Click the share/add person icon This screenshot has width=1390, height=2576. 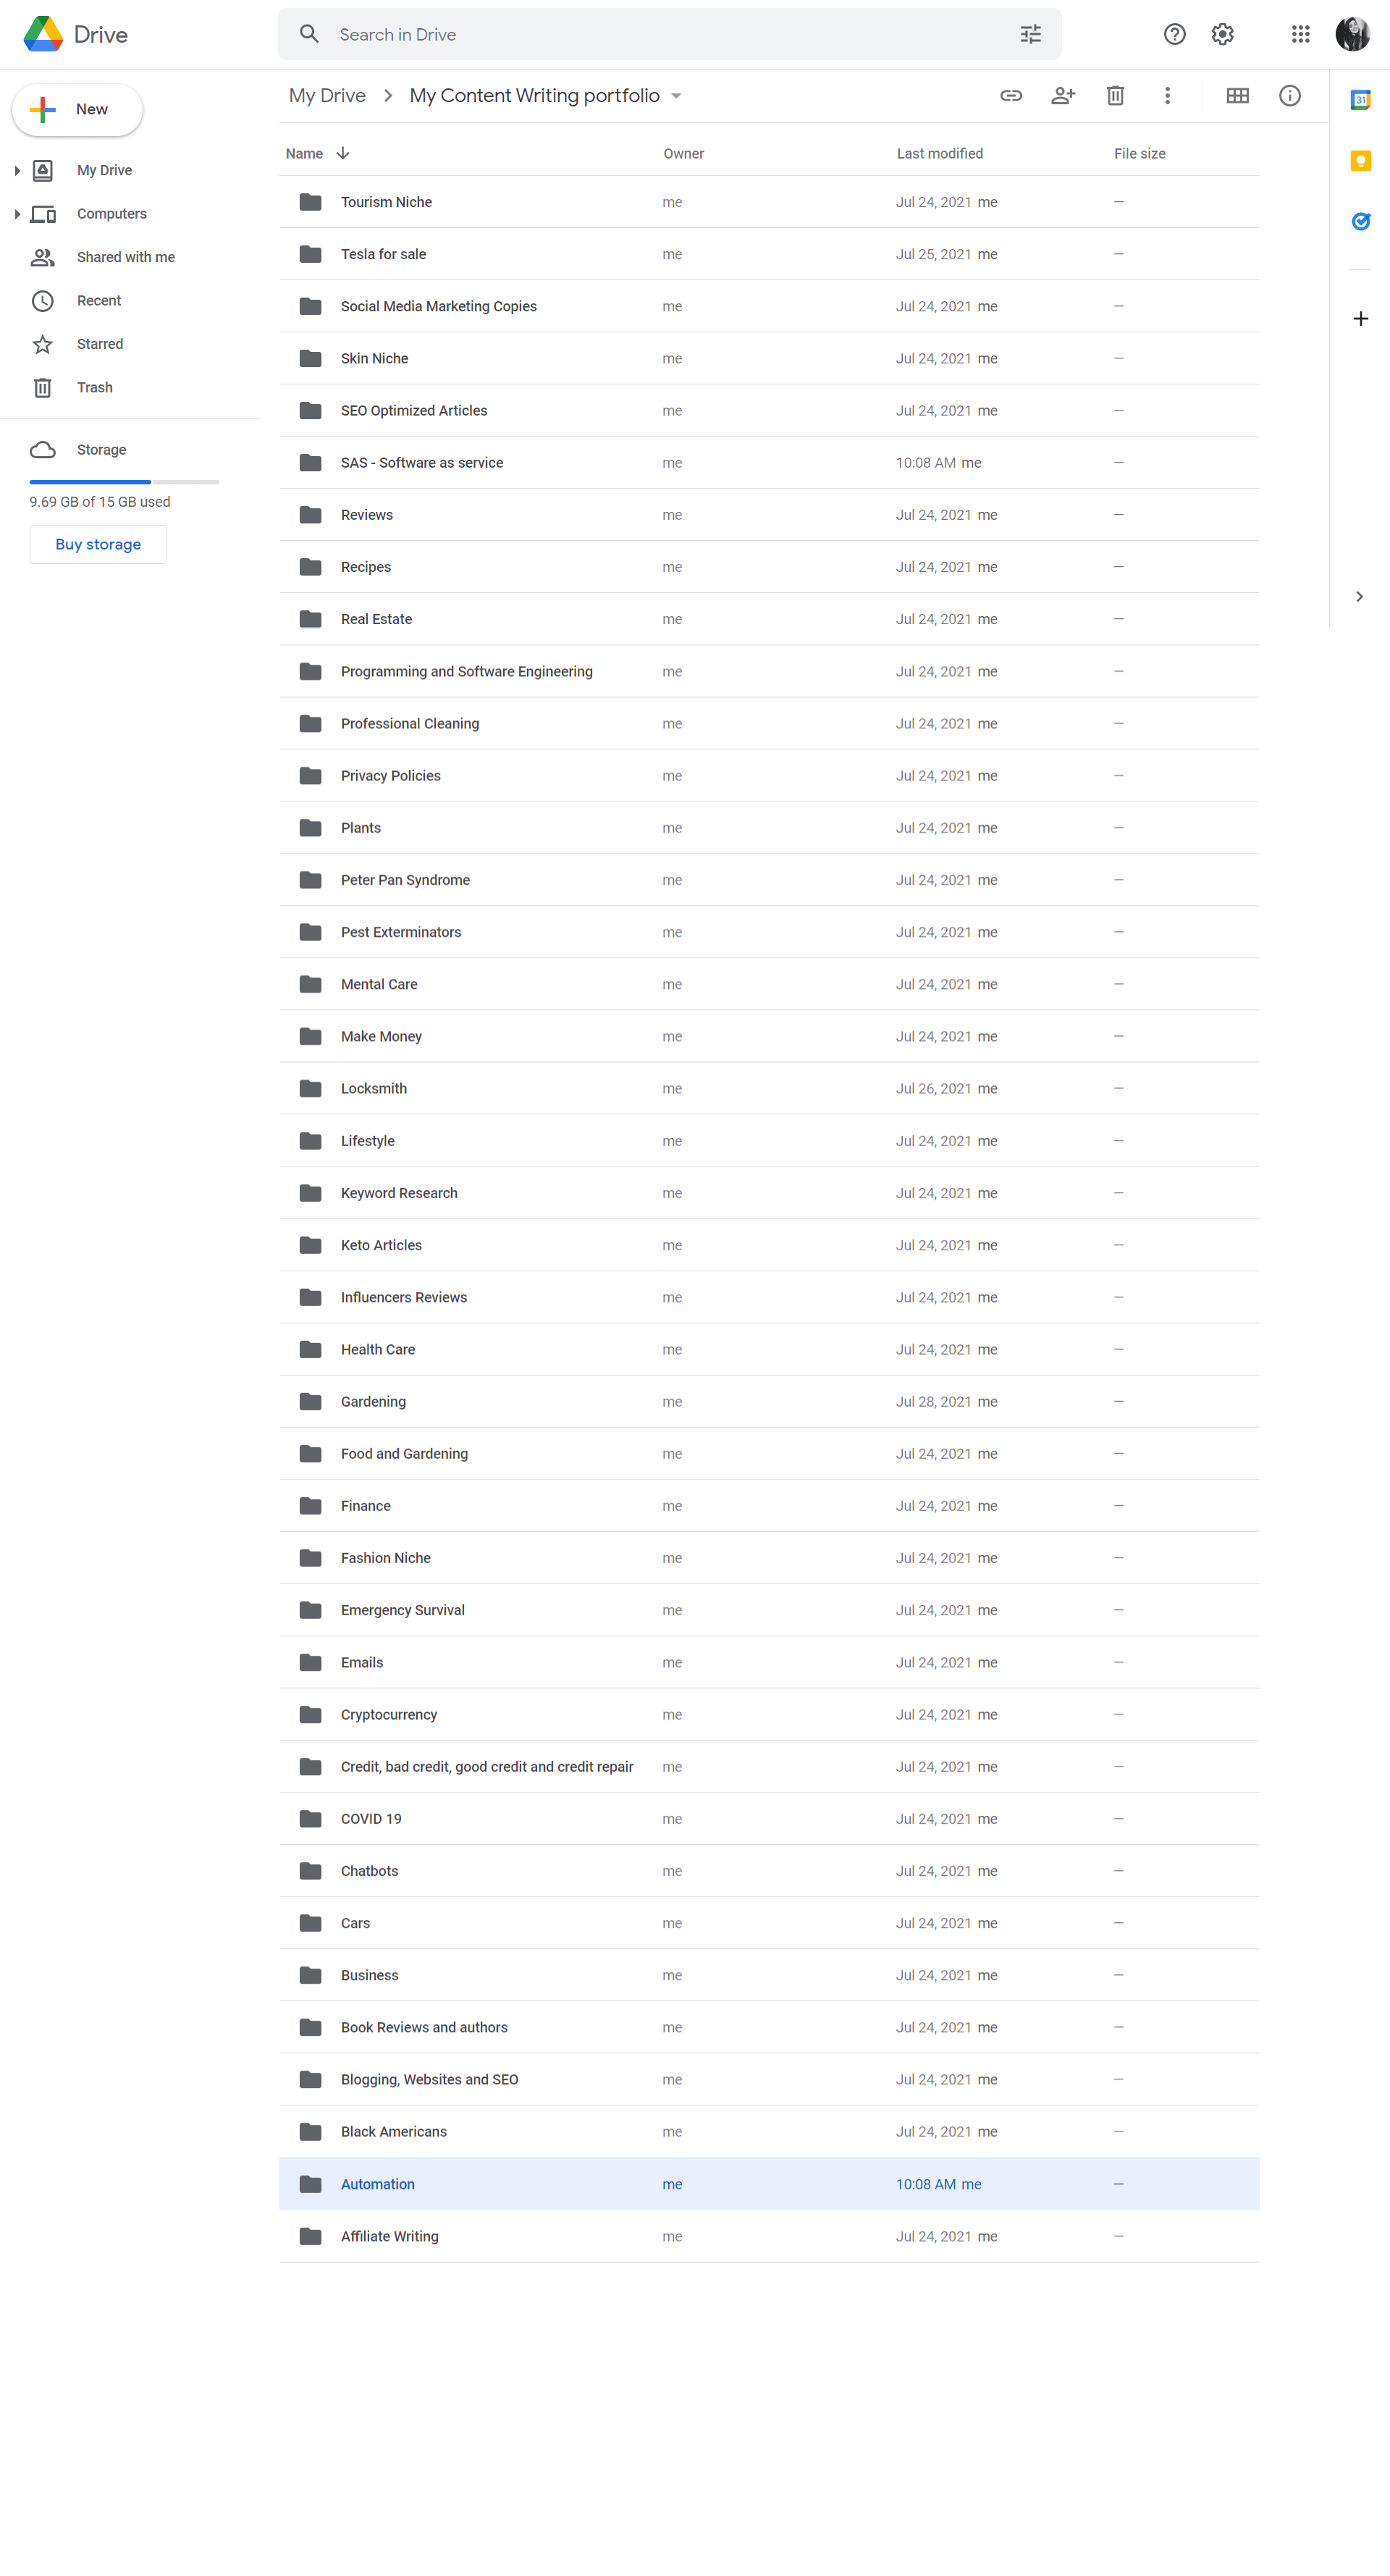[x=1063, y=94]
